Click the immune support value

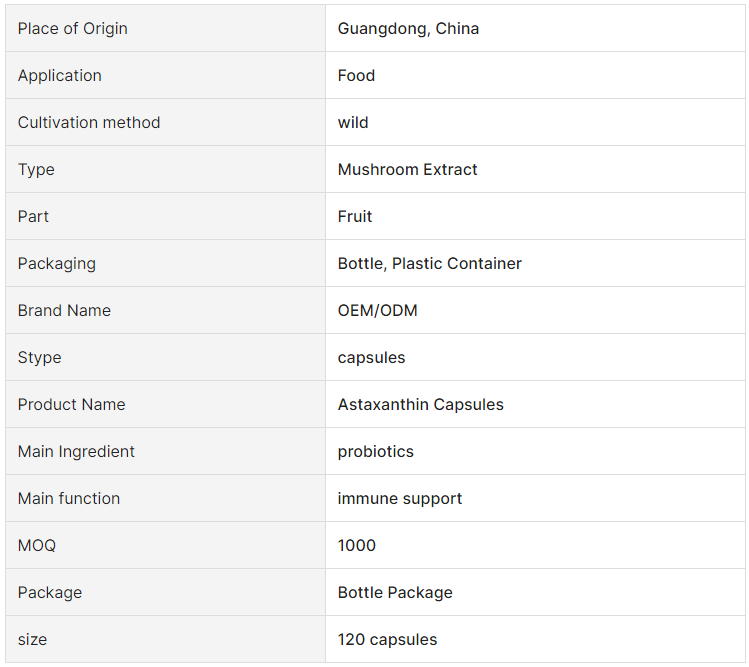(x=400, y=498)
